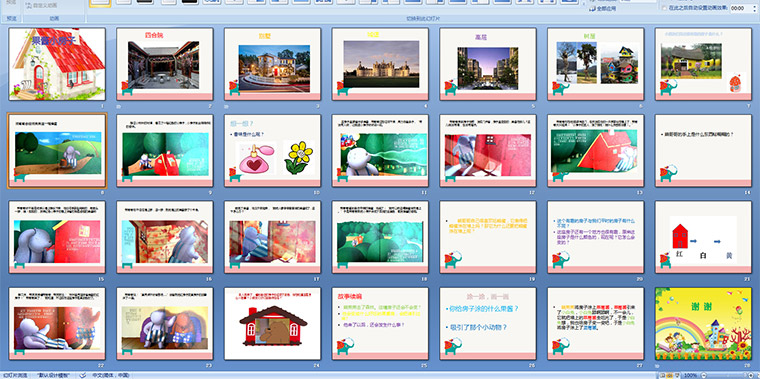Click the zoom out minus button
Image resolution: width=760 pixels, height=379 pixels.
pyautogui.click(x=703, y=376)
